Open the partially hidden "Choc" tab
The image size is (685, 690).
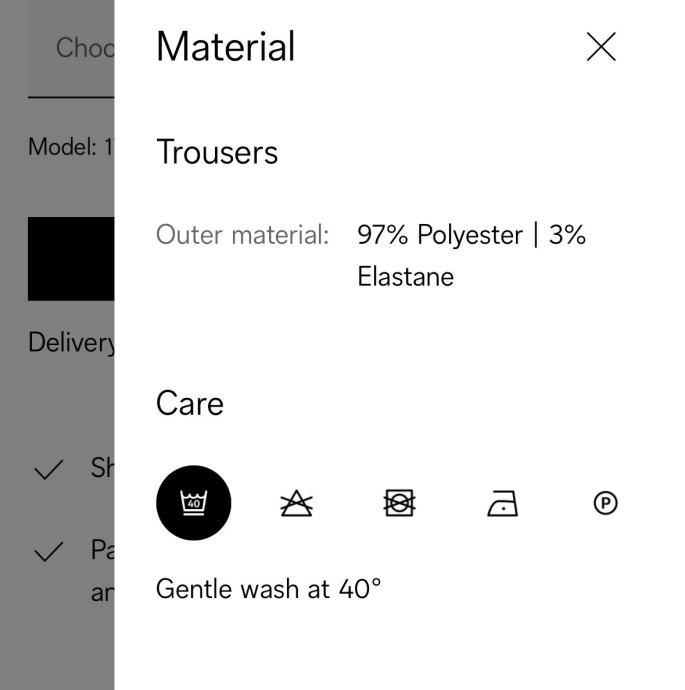click(84, 48)
